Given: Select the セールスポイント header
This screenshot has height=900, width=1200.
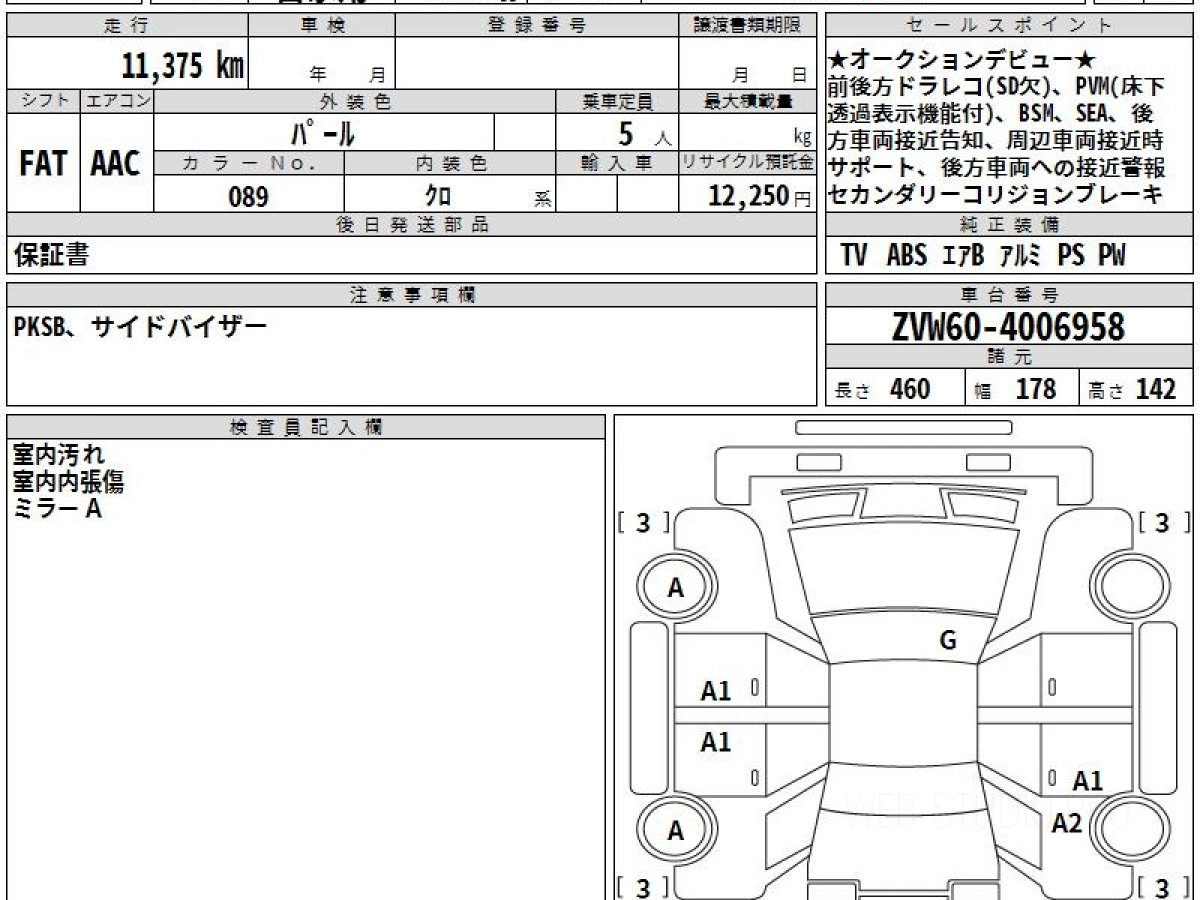Looking at the screenshot, I should coord(1010,26).
